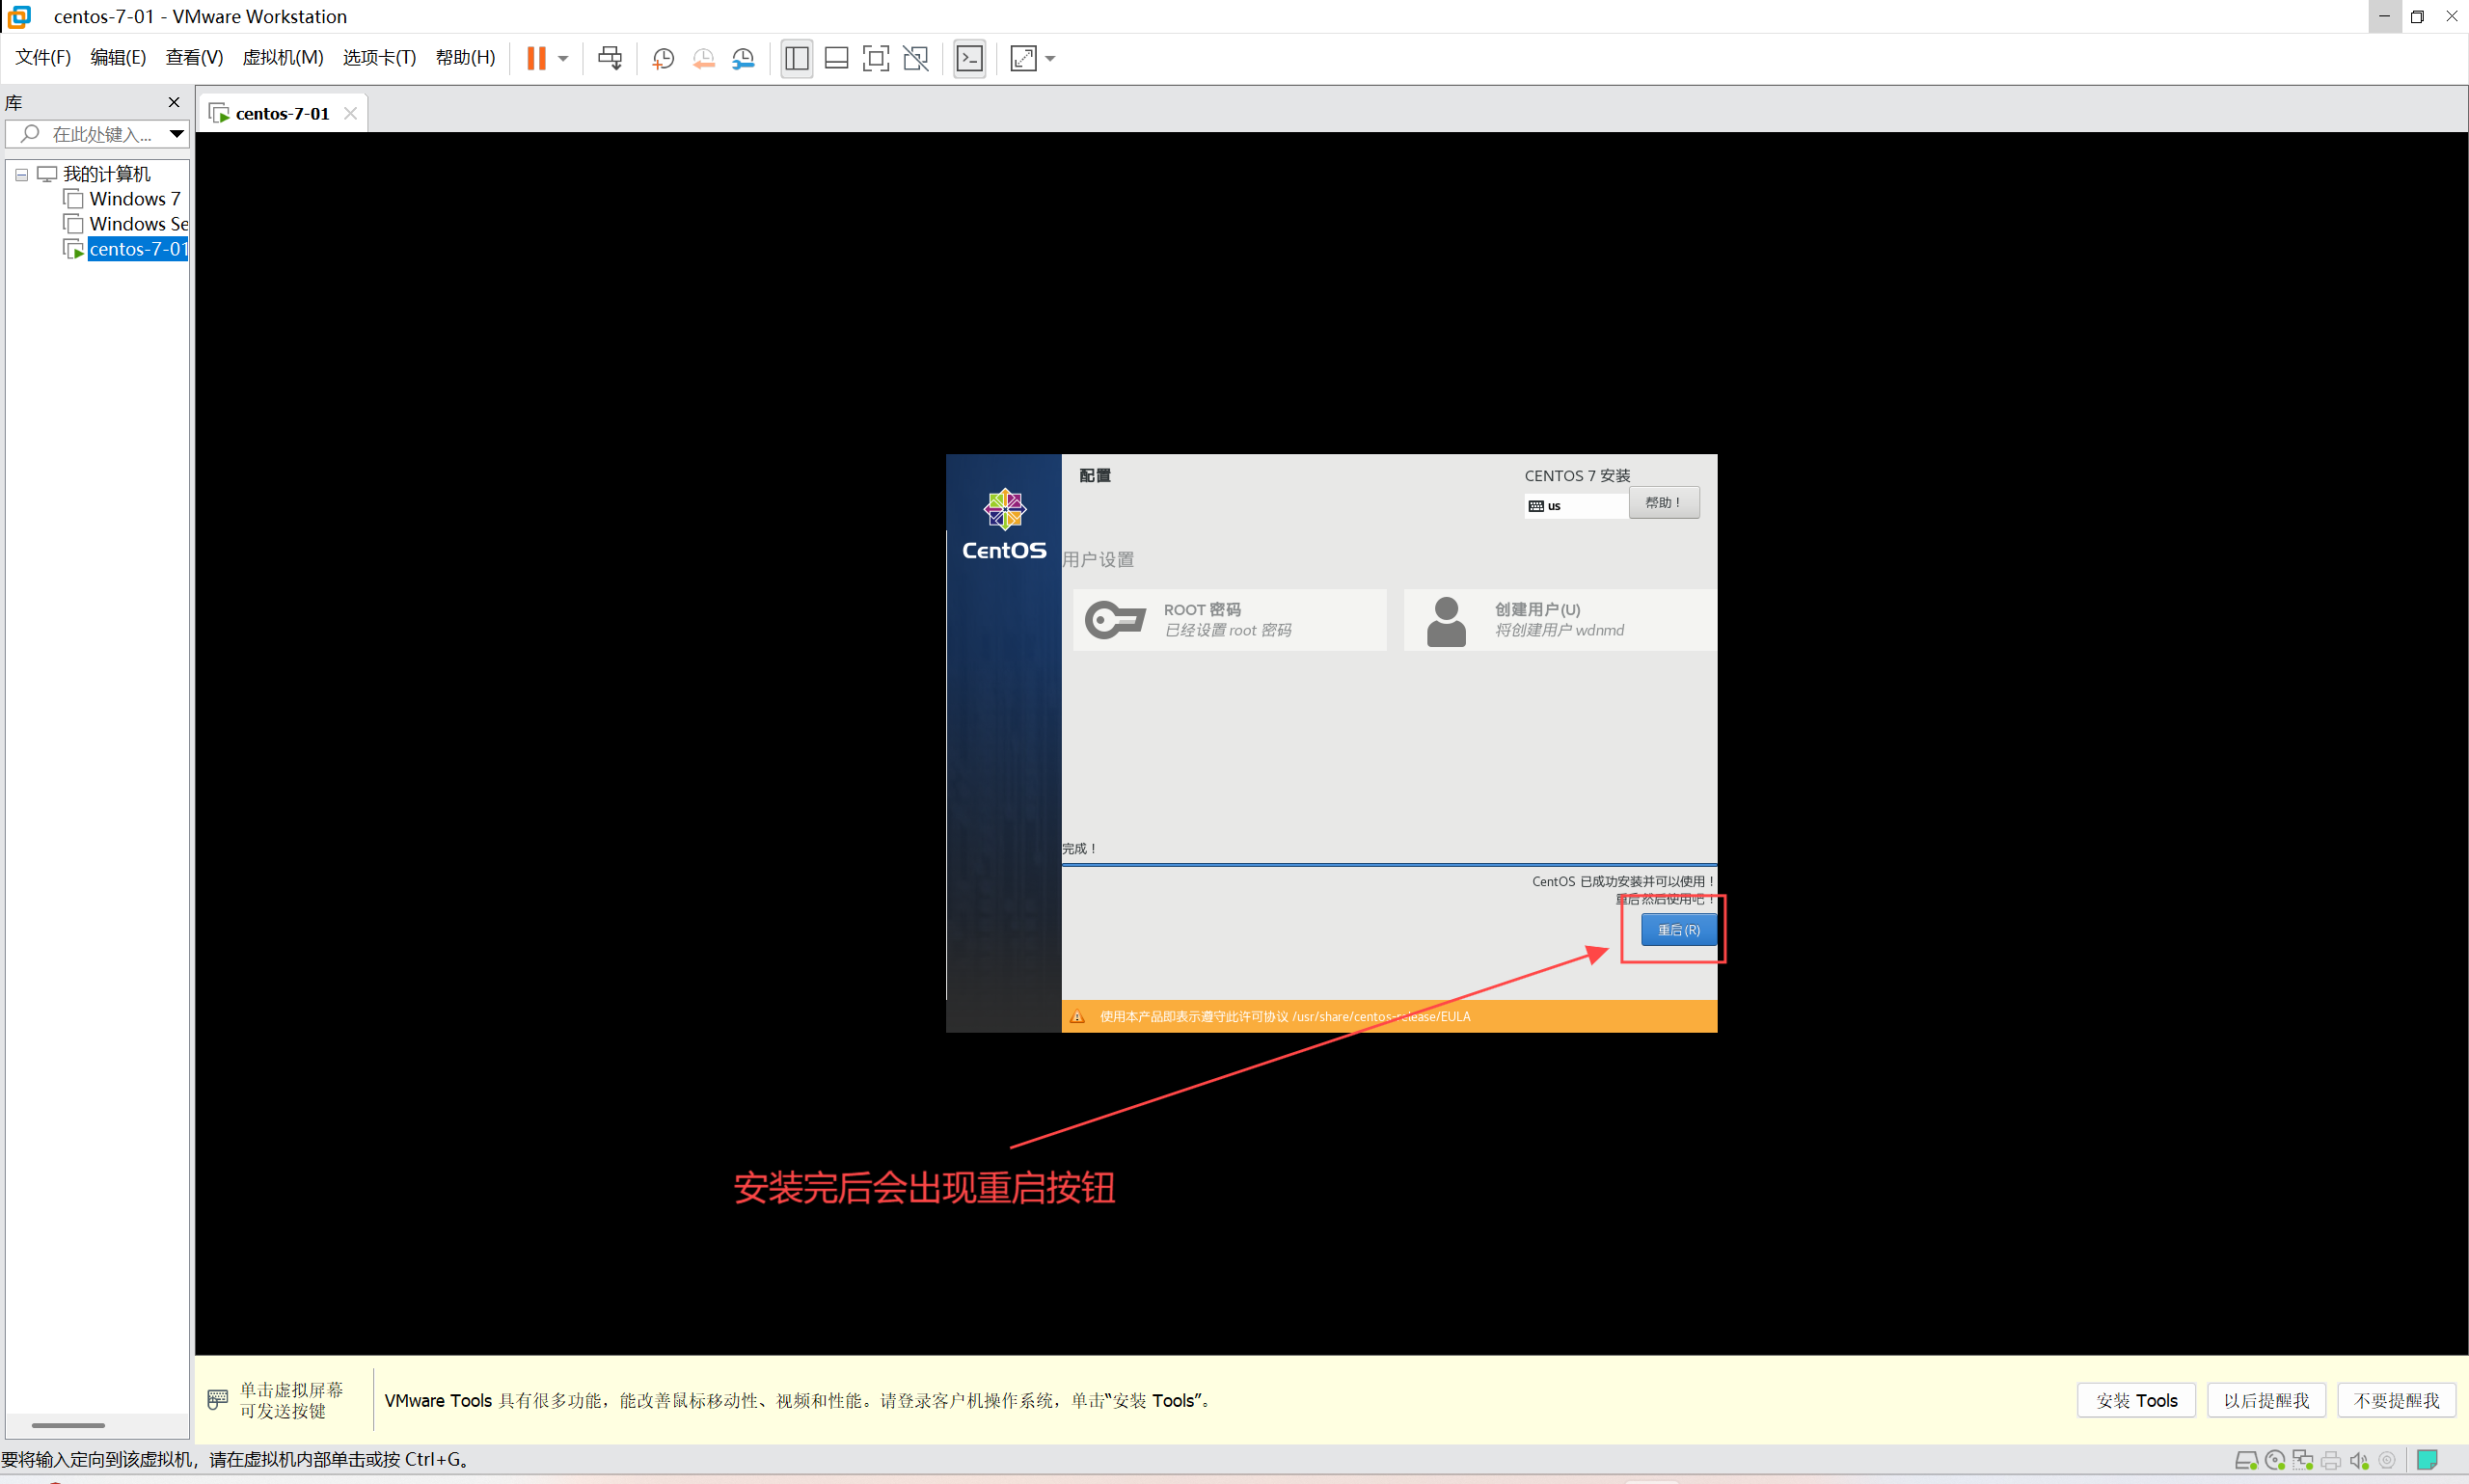Screen dimensions: 2469x1484
Task: Click the 安装 Tools button
Action: 2135,1400
